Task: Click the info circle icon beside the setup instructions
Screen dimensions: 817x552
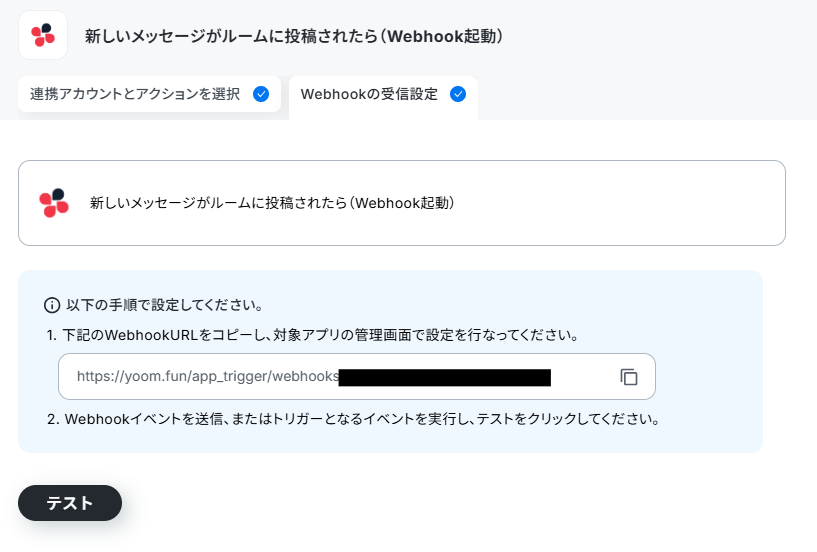Action: tap(52, 305)
